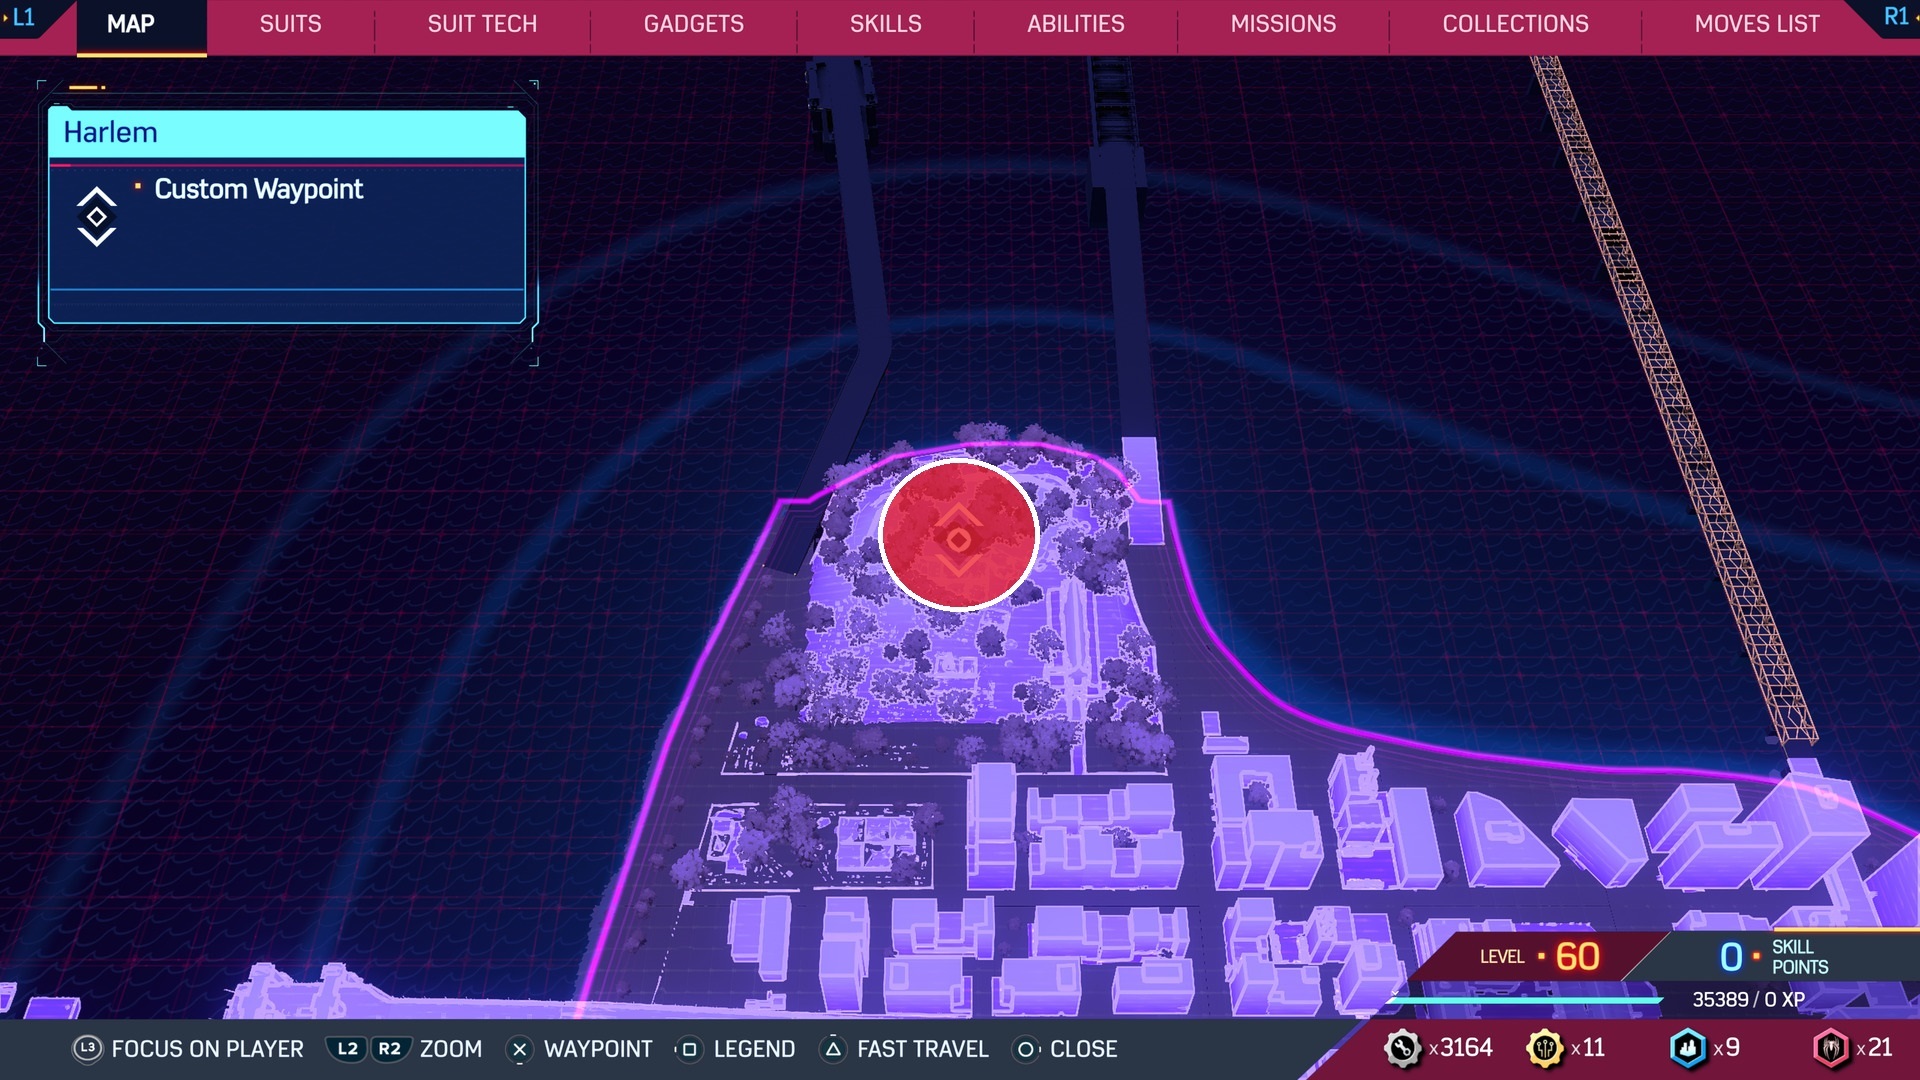Open the Suits tab

point(290,24)
